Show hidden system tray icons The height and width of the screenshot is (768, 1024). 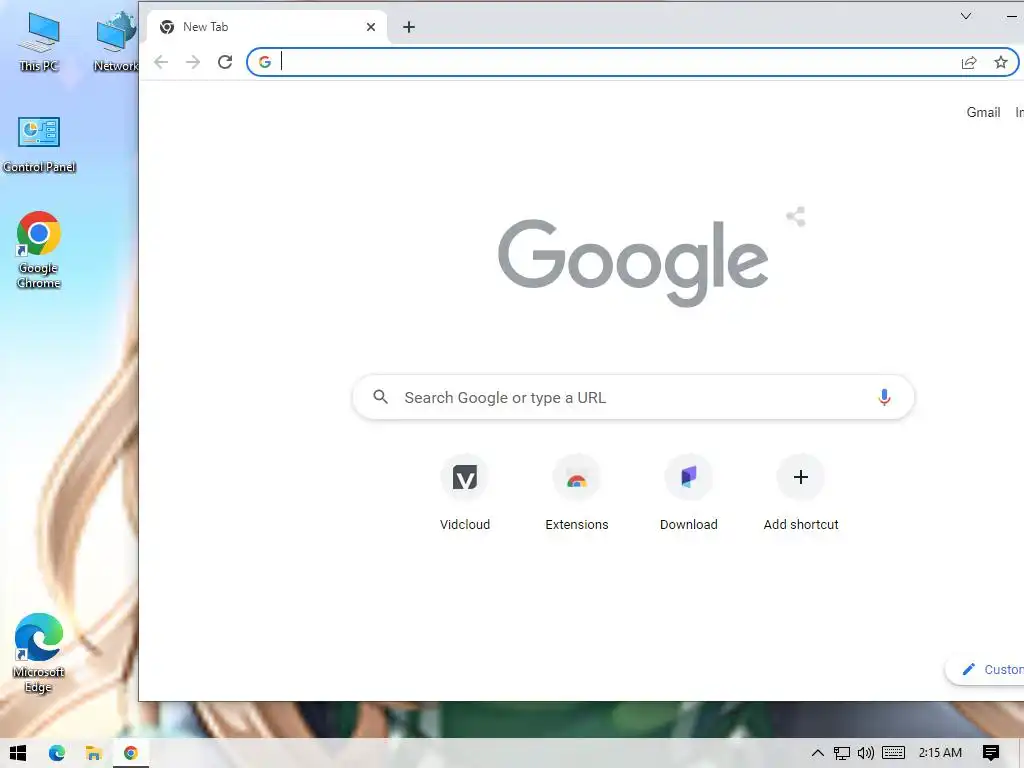tap(818, 753)
